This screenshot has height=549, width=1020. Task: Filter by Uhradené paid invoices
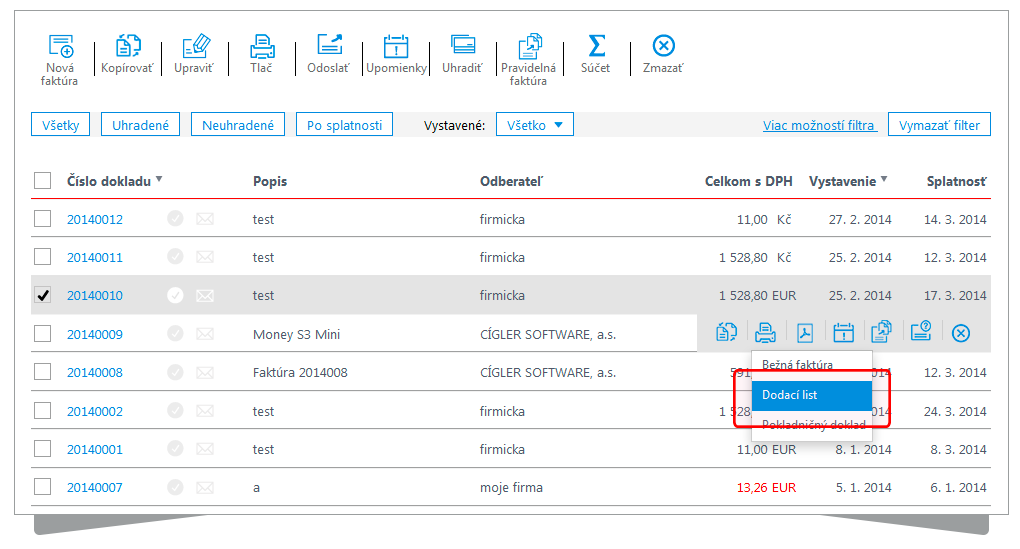pos(141,125)
